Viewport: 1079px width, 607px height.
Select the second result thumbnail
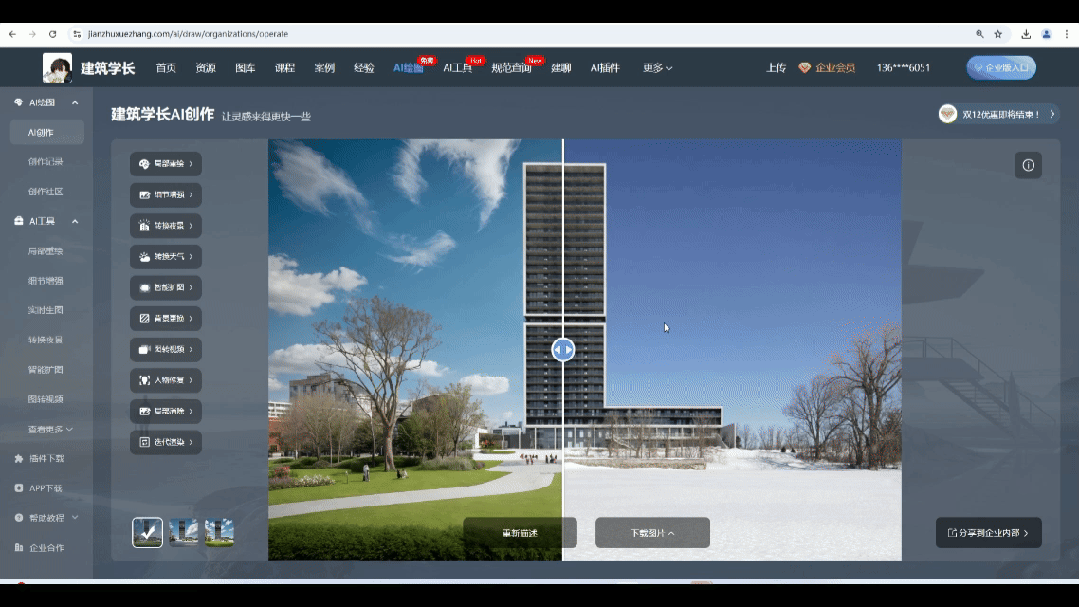click(x=184, y=532)
